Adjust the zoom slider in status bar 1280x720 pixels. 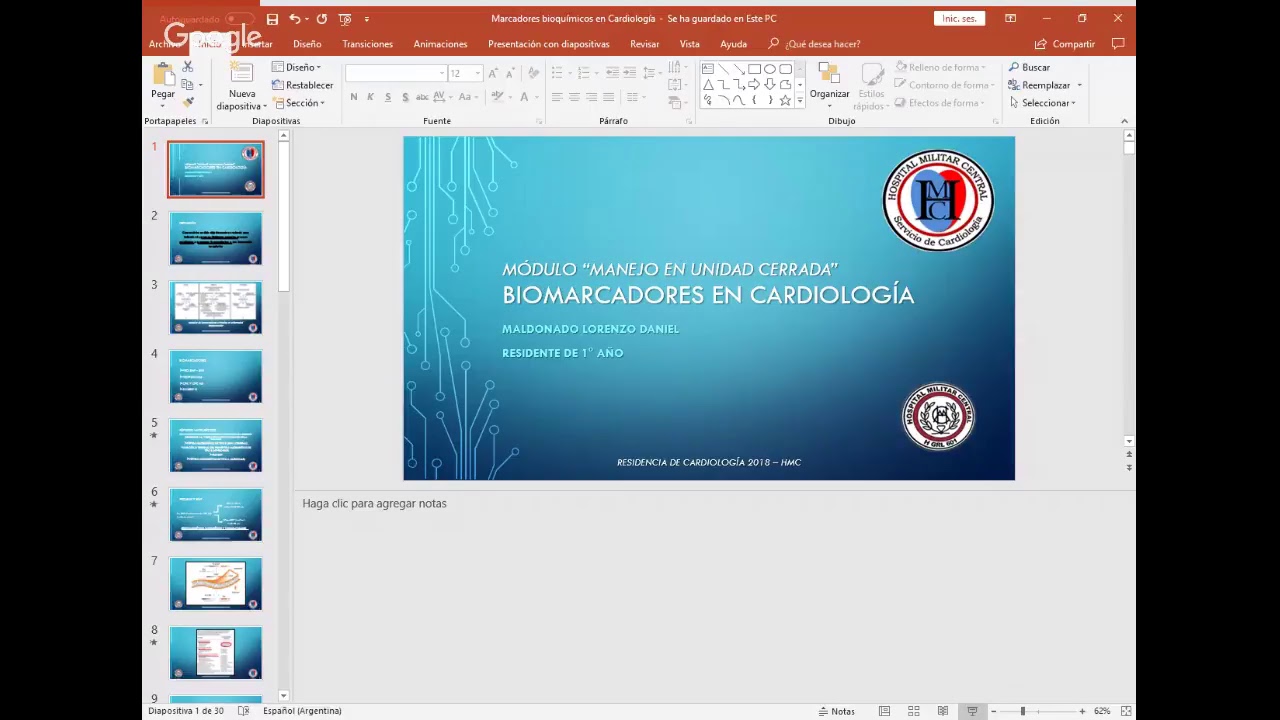[1022, 711]
